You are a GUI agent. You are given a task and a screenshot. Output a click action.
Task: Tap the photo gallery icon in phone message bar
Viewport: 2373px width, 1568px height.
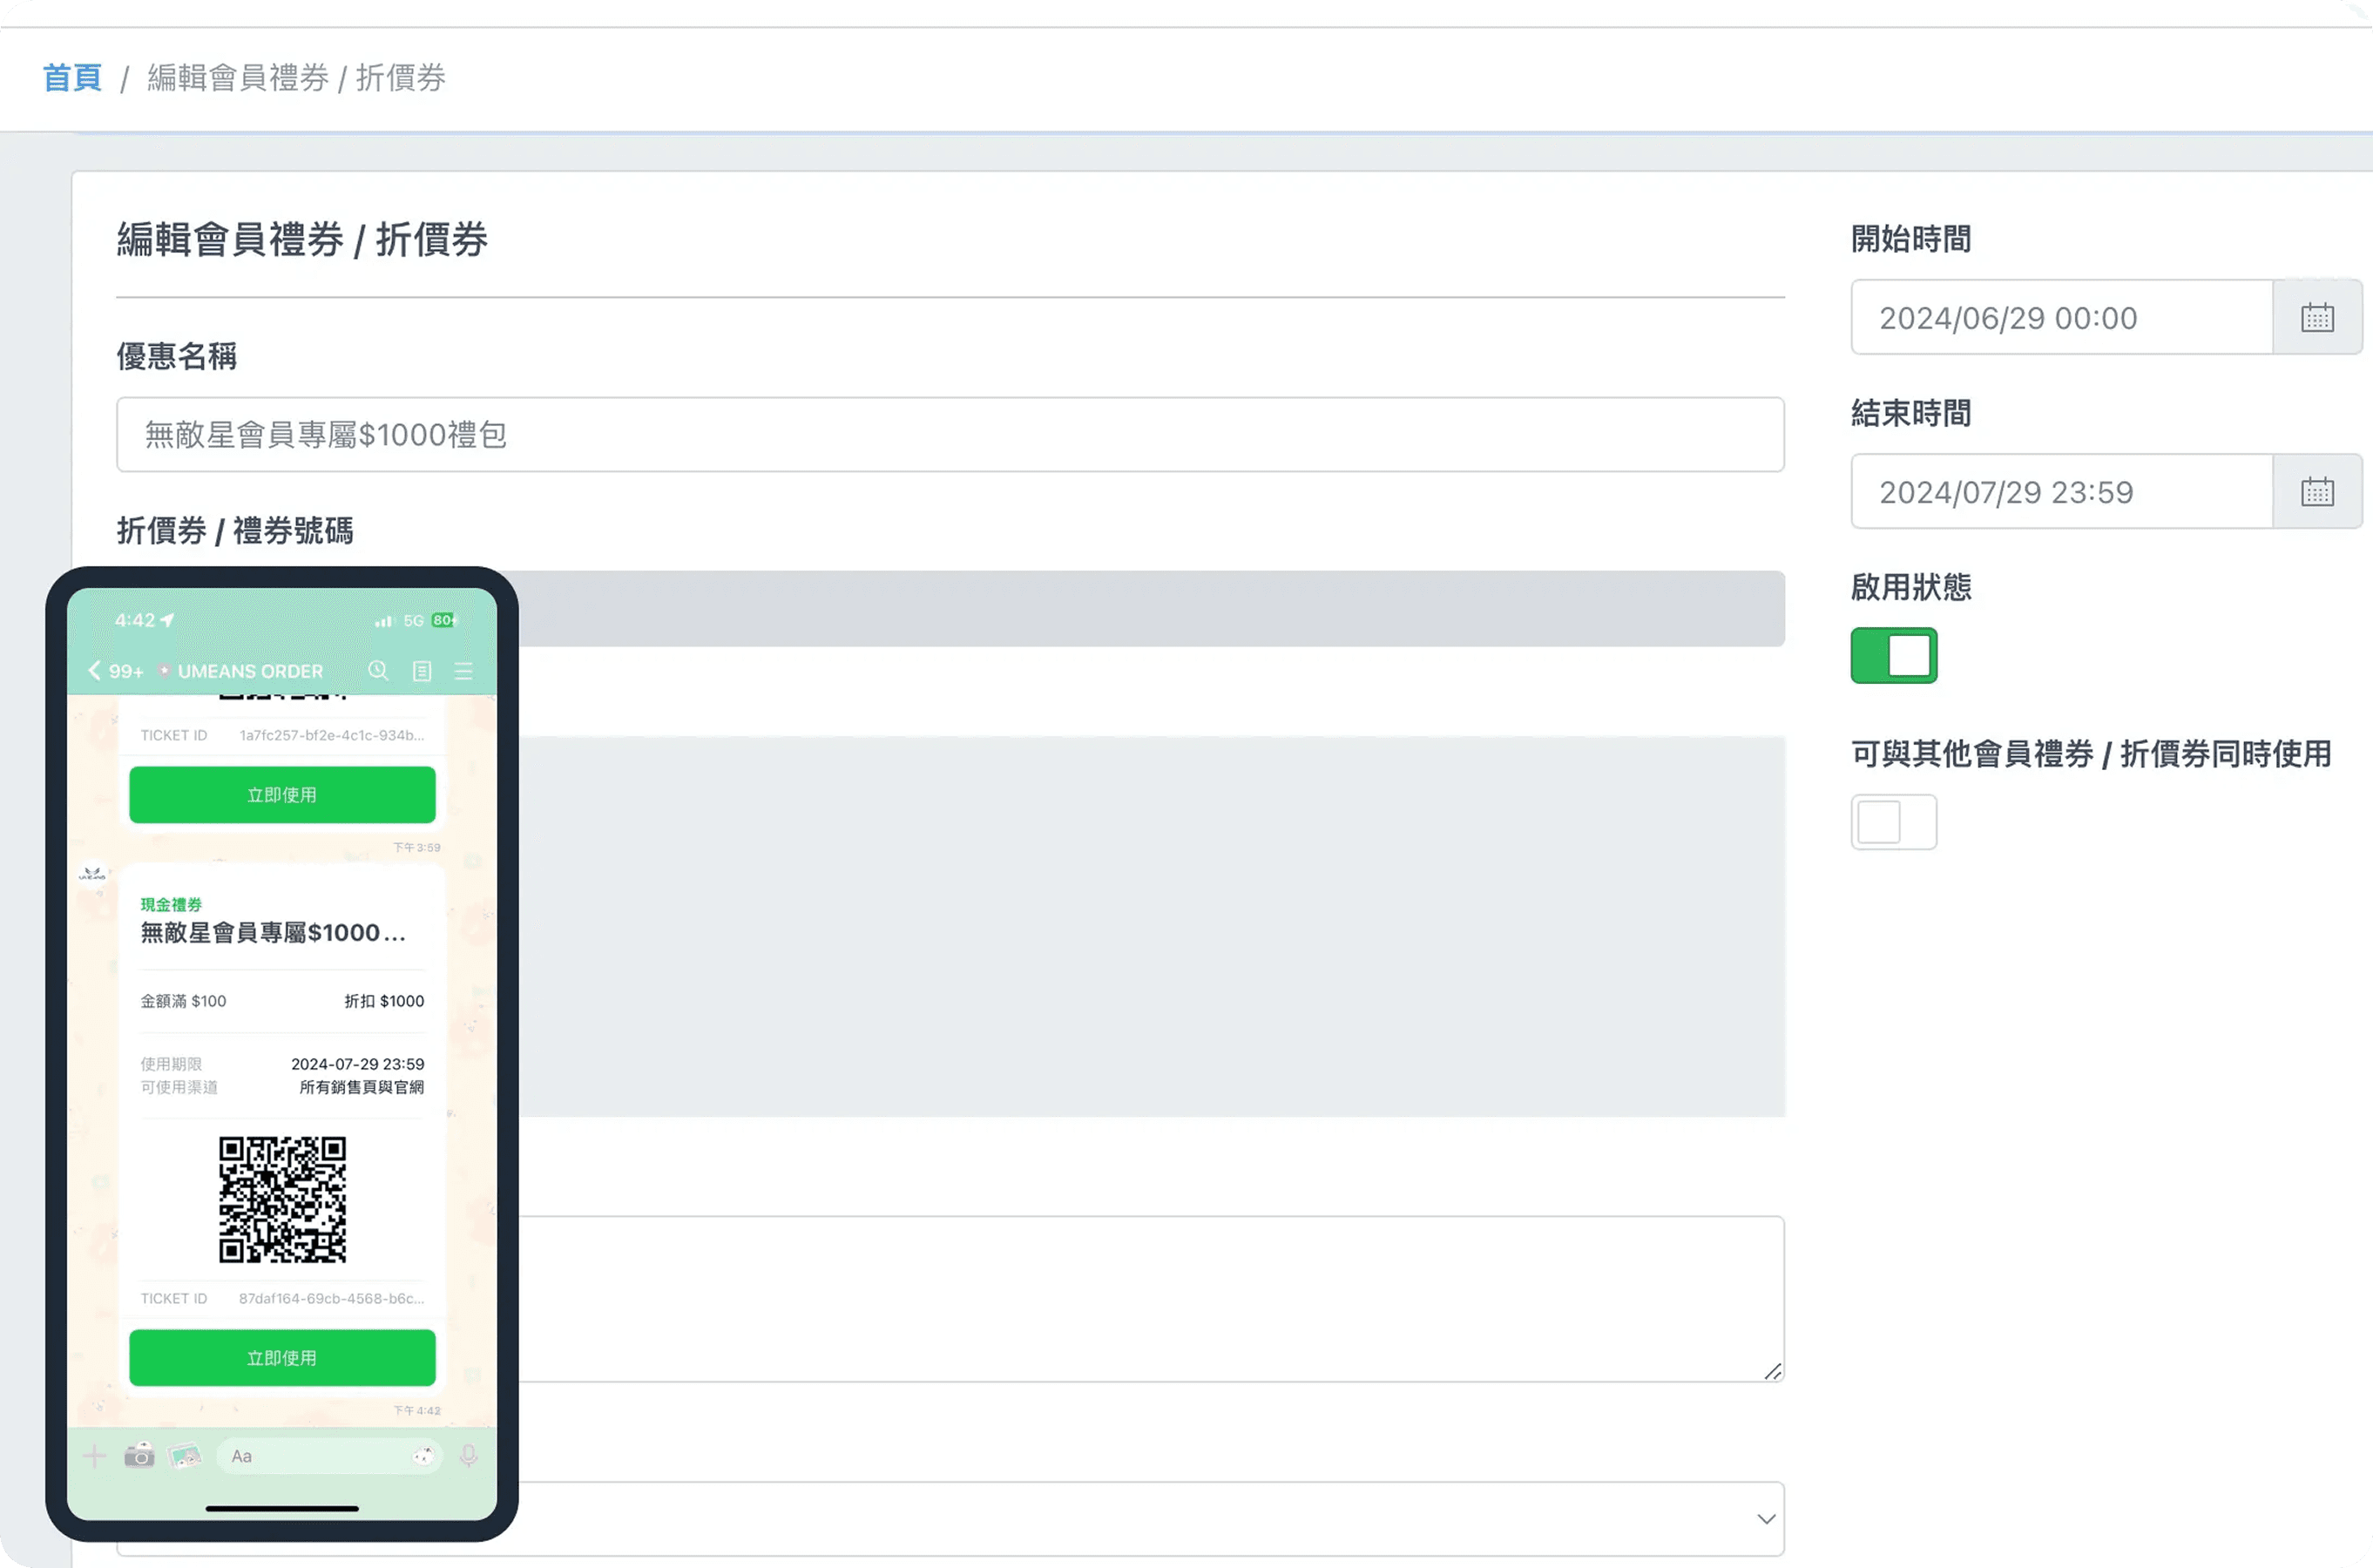[x=185, y=1456]
